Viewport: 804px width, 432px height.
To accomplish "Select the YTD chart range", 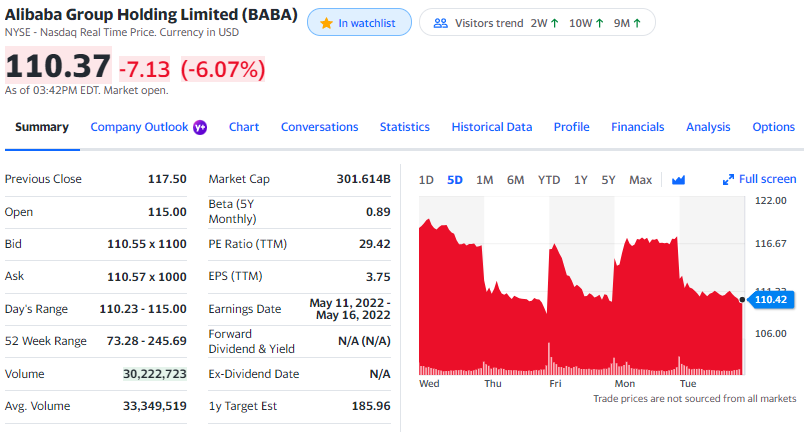I will coord(549,180).
